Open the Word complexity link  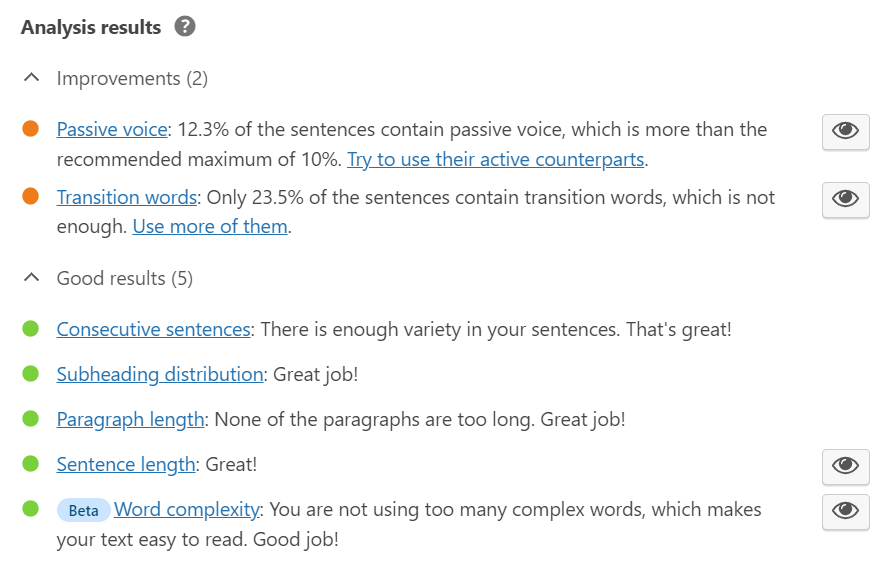(187, 509)
